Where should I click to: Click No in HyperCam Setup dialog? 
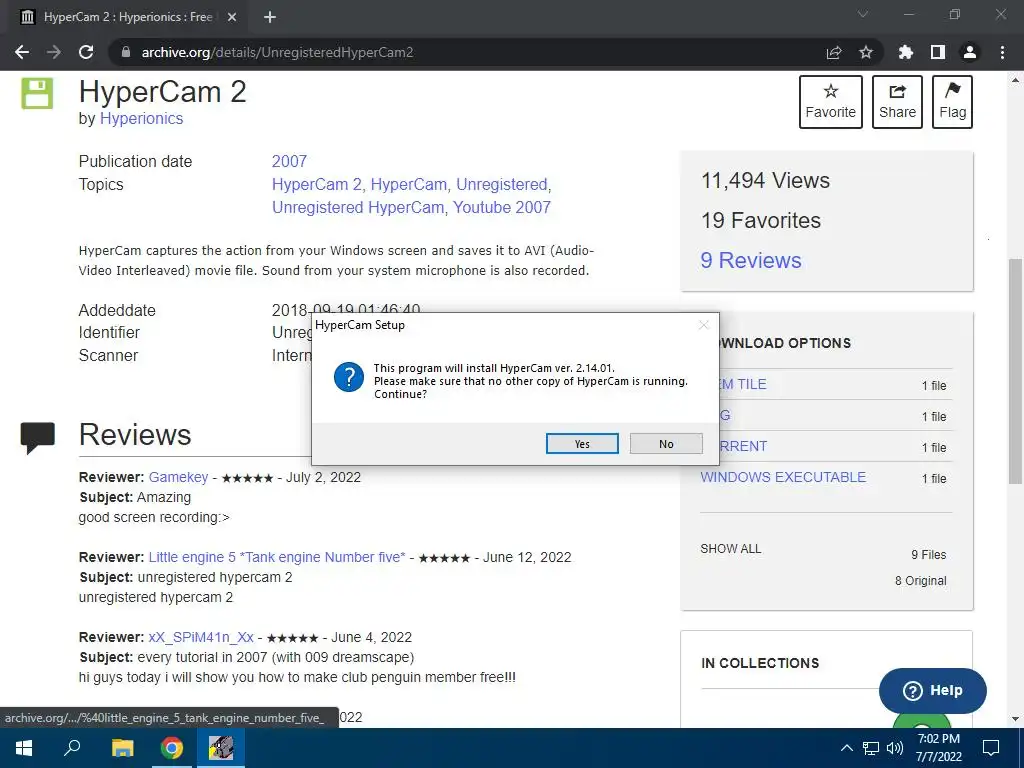click(x=666, y=443)
